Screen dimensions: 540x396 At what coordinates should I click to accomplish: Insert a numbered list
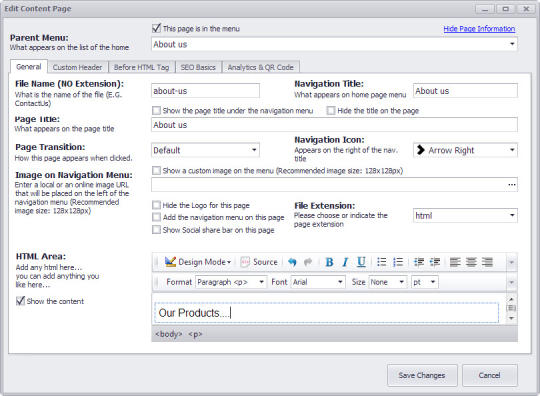click(398, 262)
